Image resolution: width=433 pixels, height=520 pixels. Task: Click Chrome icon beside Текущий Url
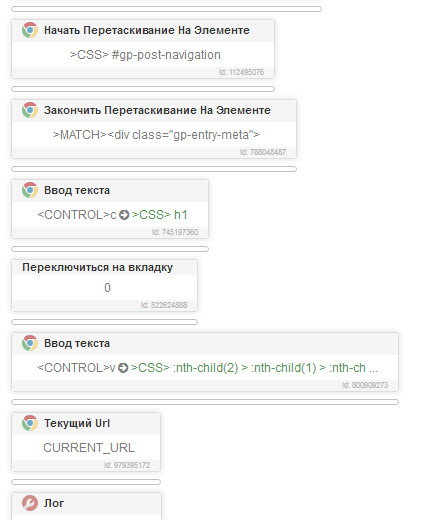pyautogui.click(x=30, y=423)
